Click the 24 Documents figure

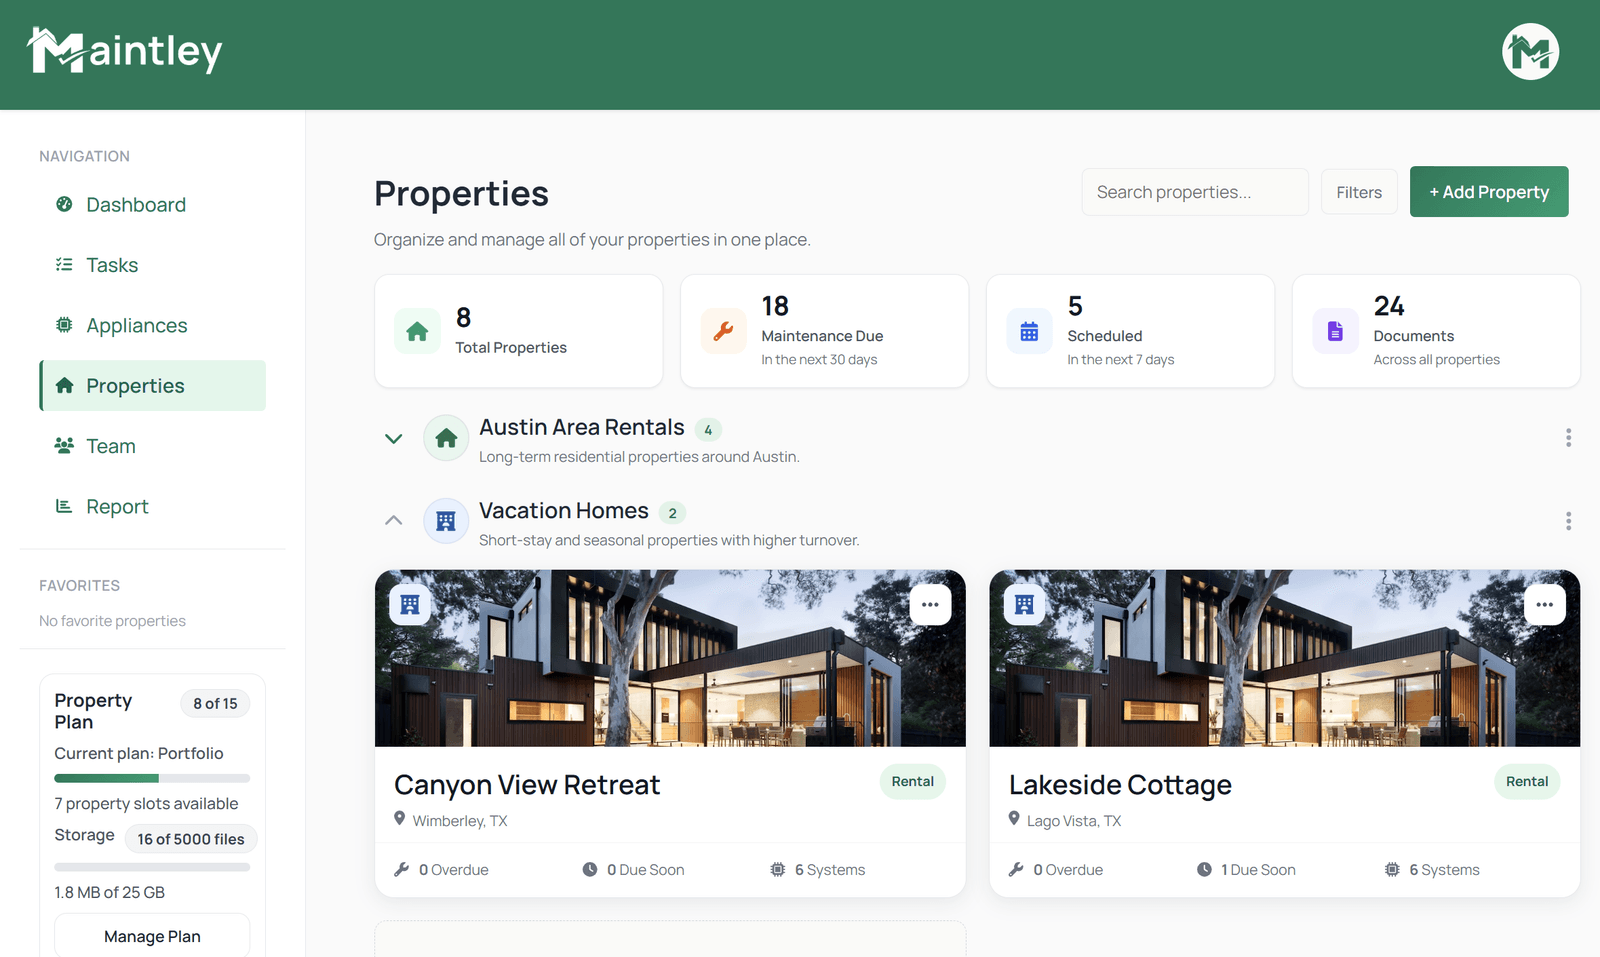(1389, 305)
